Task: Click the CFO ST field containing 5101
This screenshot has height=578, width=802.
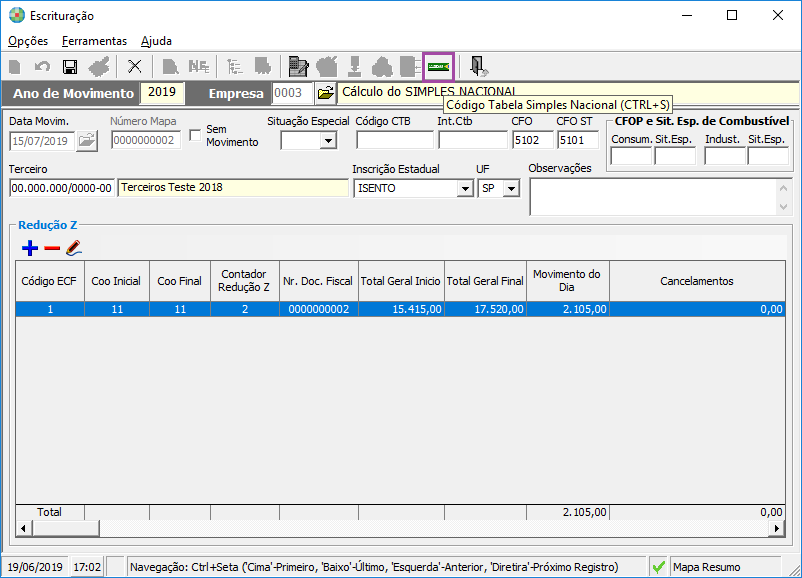Action: tap(578, 140)
